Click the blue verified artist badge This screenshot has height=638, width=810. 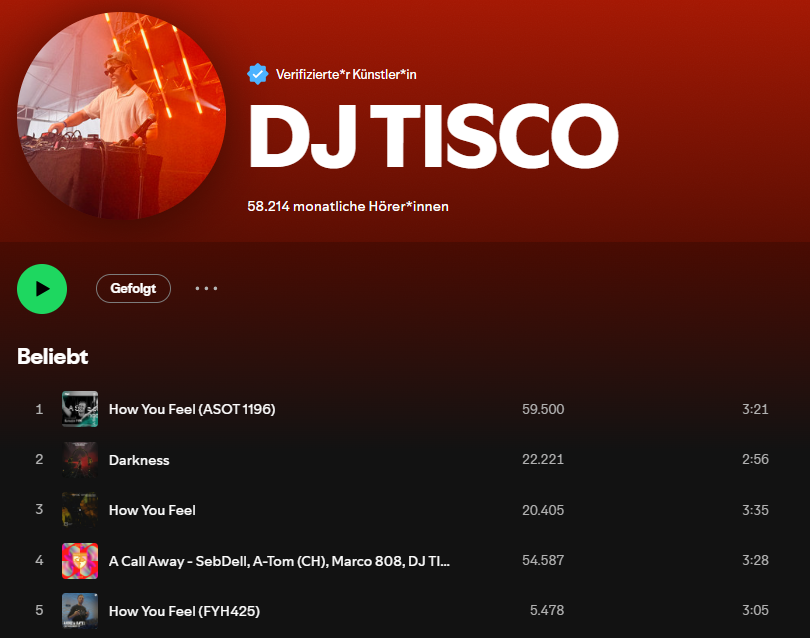[257, 74]
